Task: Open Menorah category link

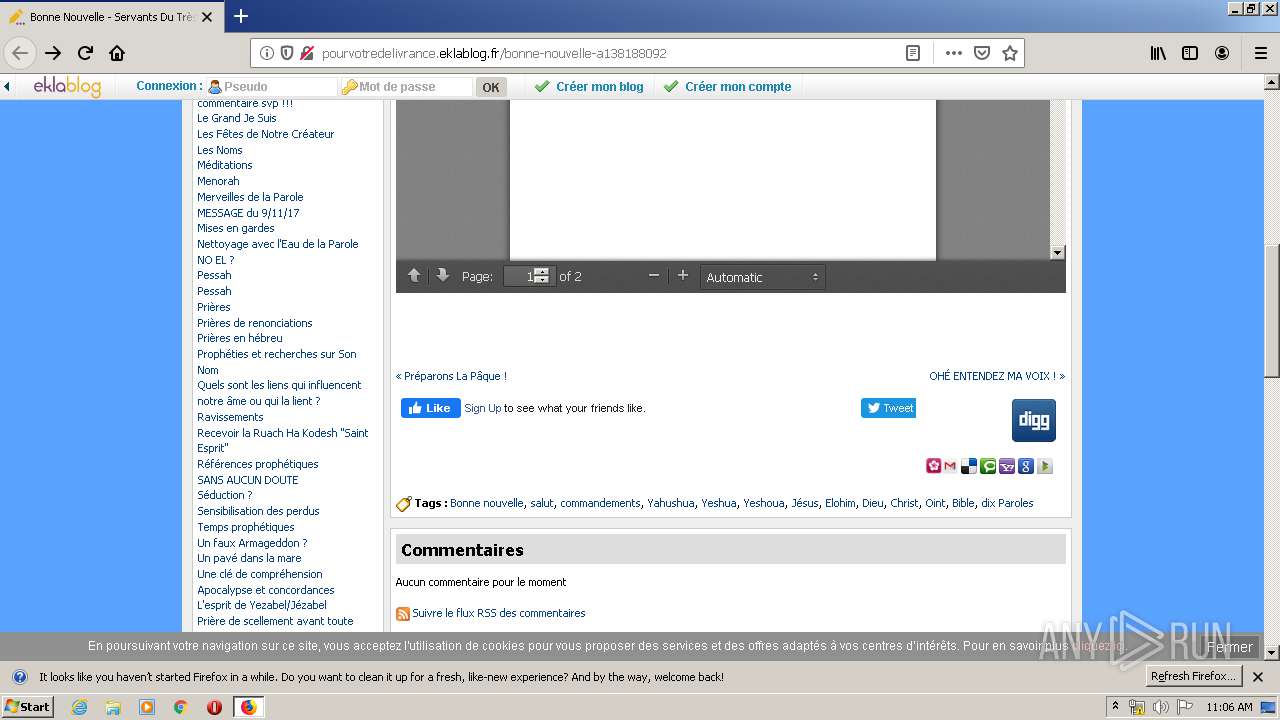Action: 218,181
